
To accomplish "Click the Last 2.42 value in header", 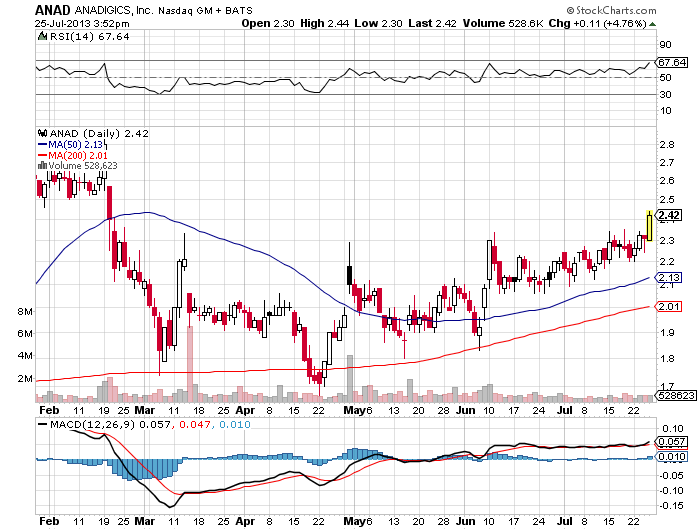I will click(x=433, y=23).
